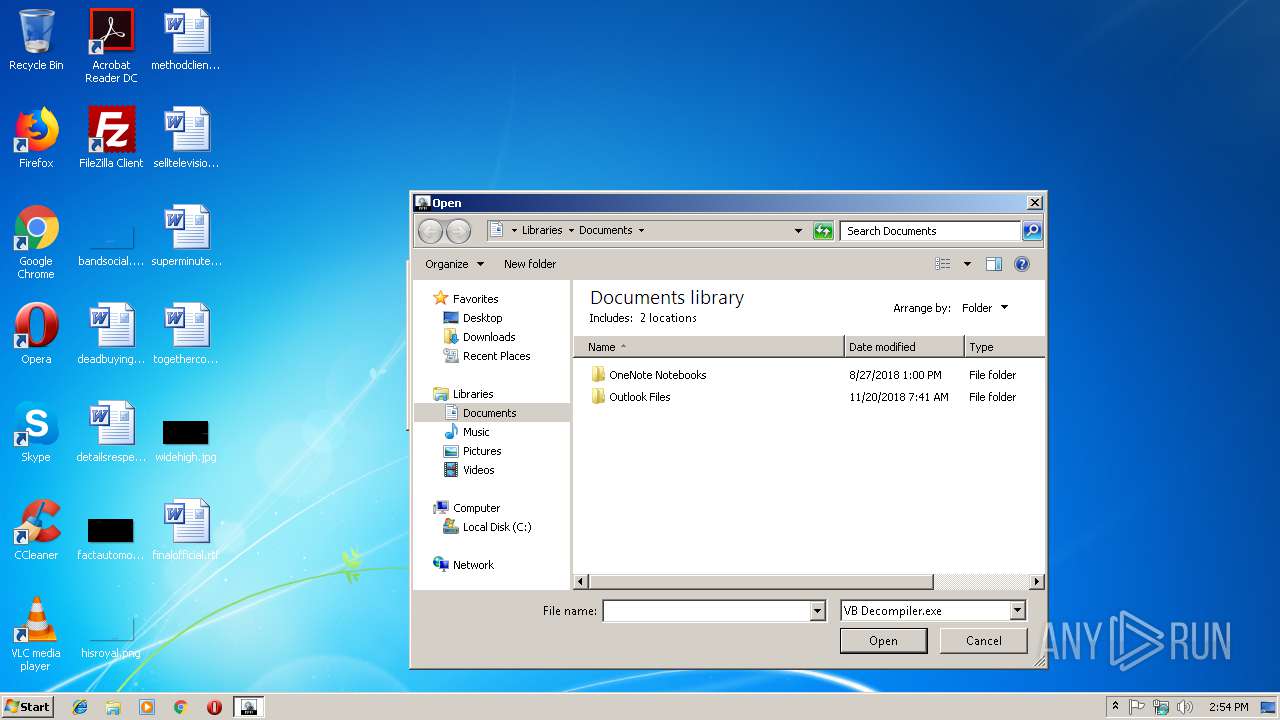Select Favorites in navigation pane
1280x720 pixels.
point(466,299)
